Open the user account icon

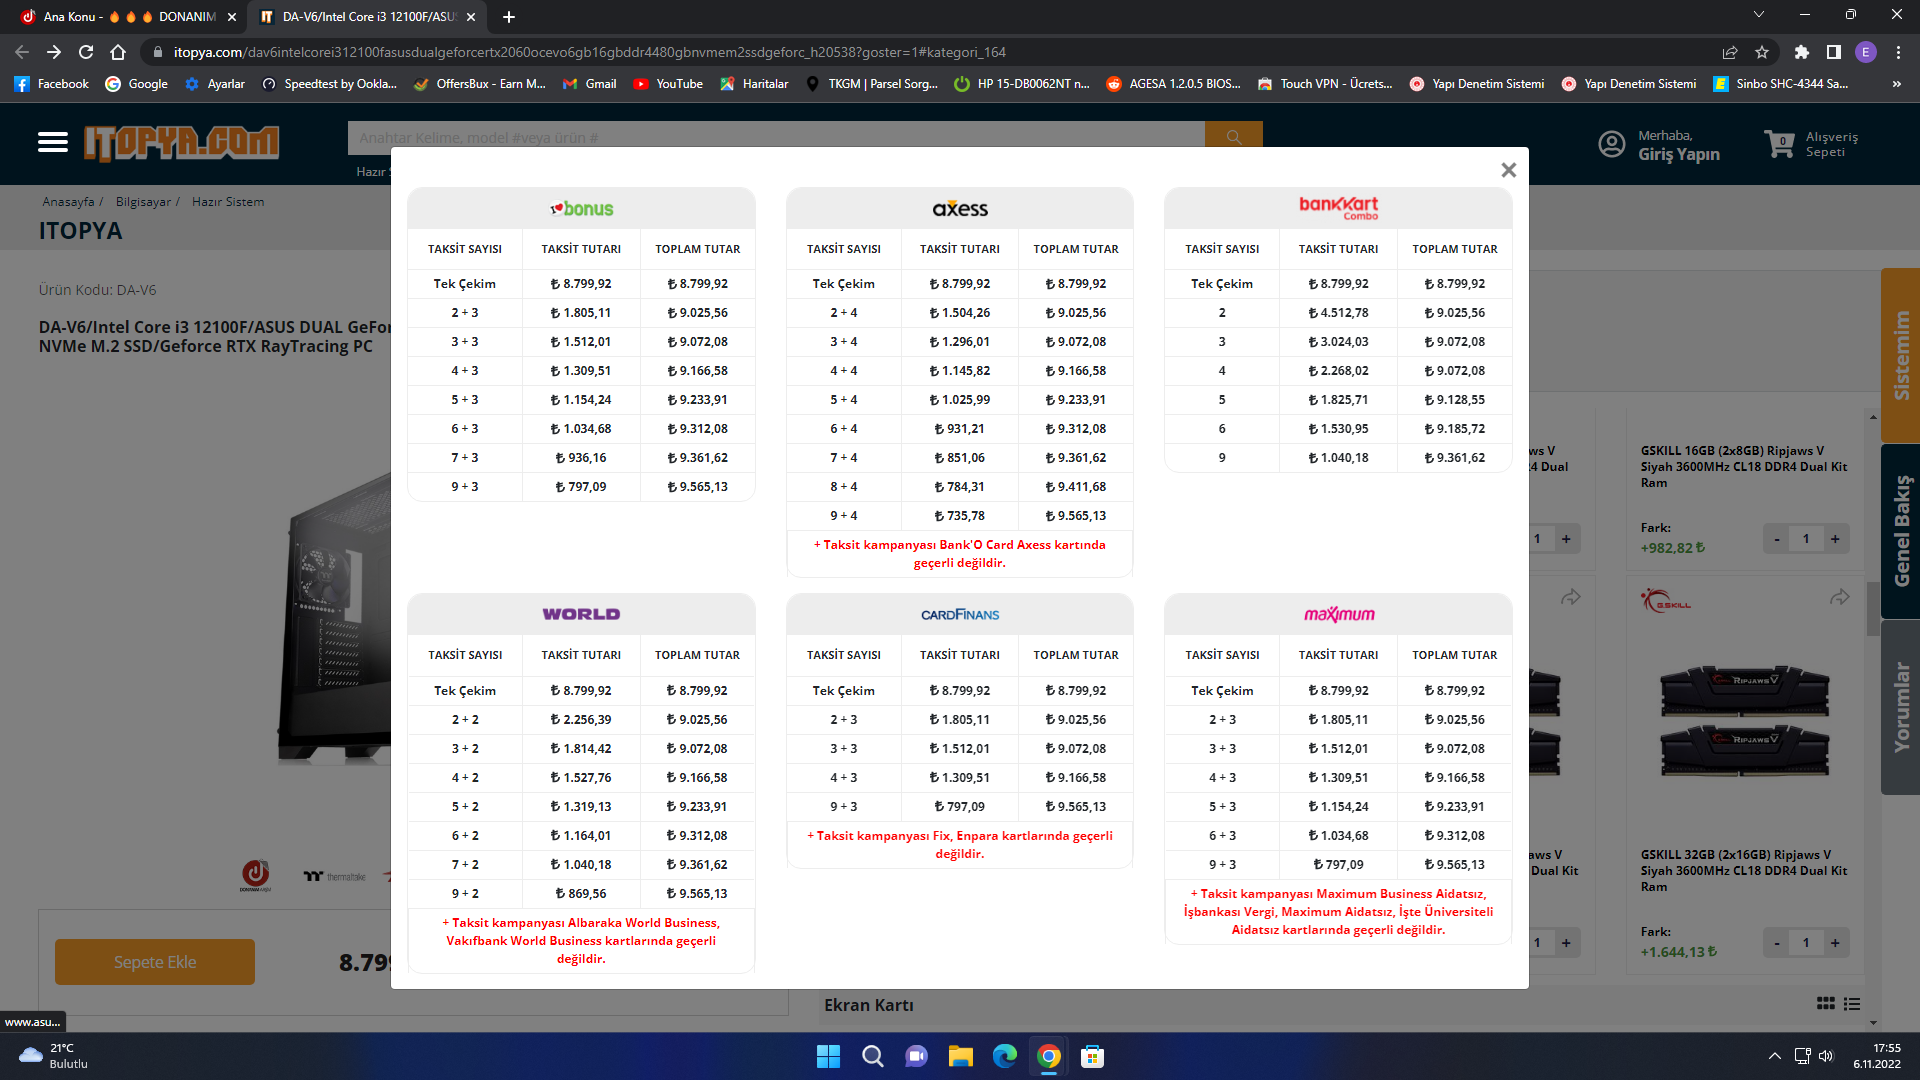(x=1612, y=144)
